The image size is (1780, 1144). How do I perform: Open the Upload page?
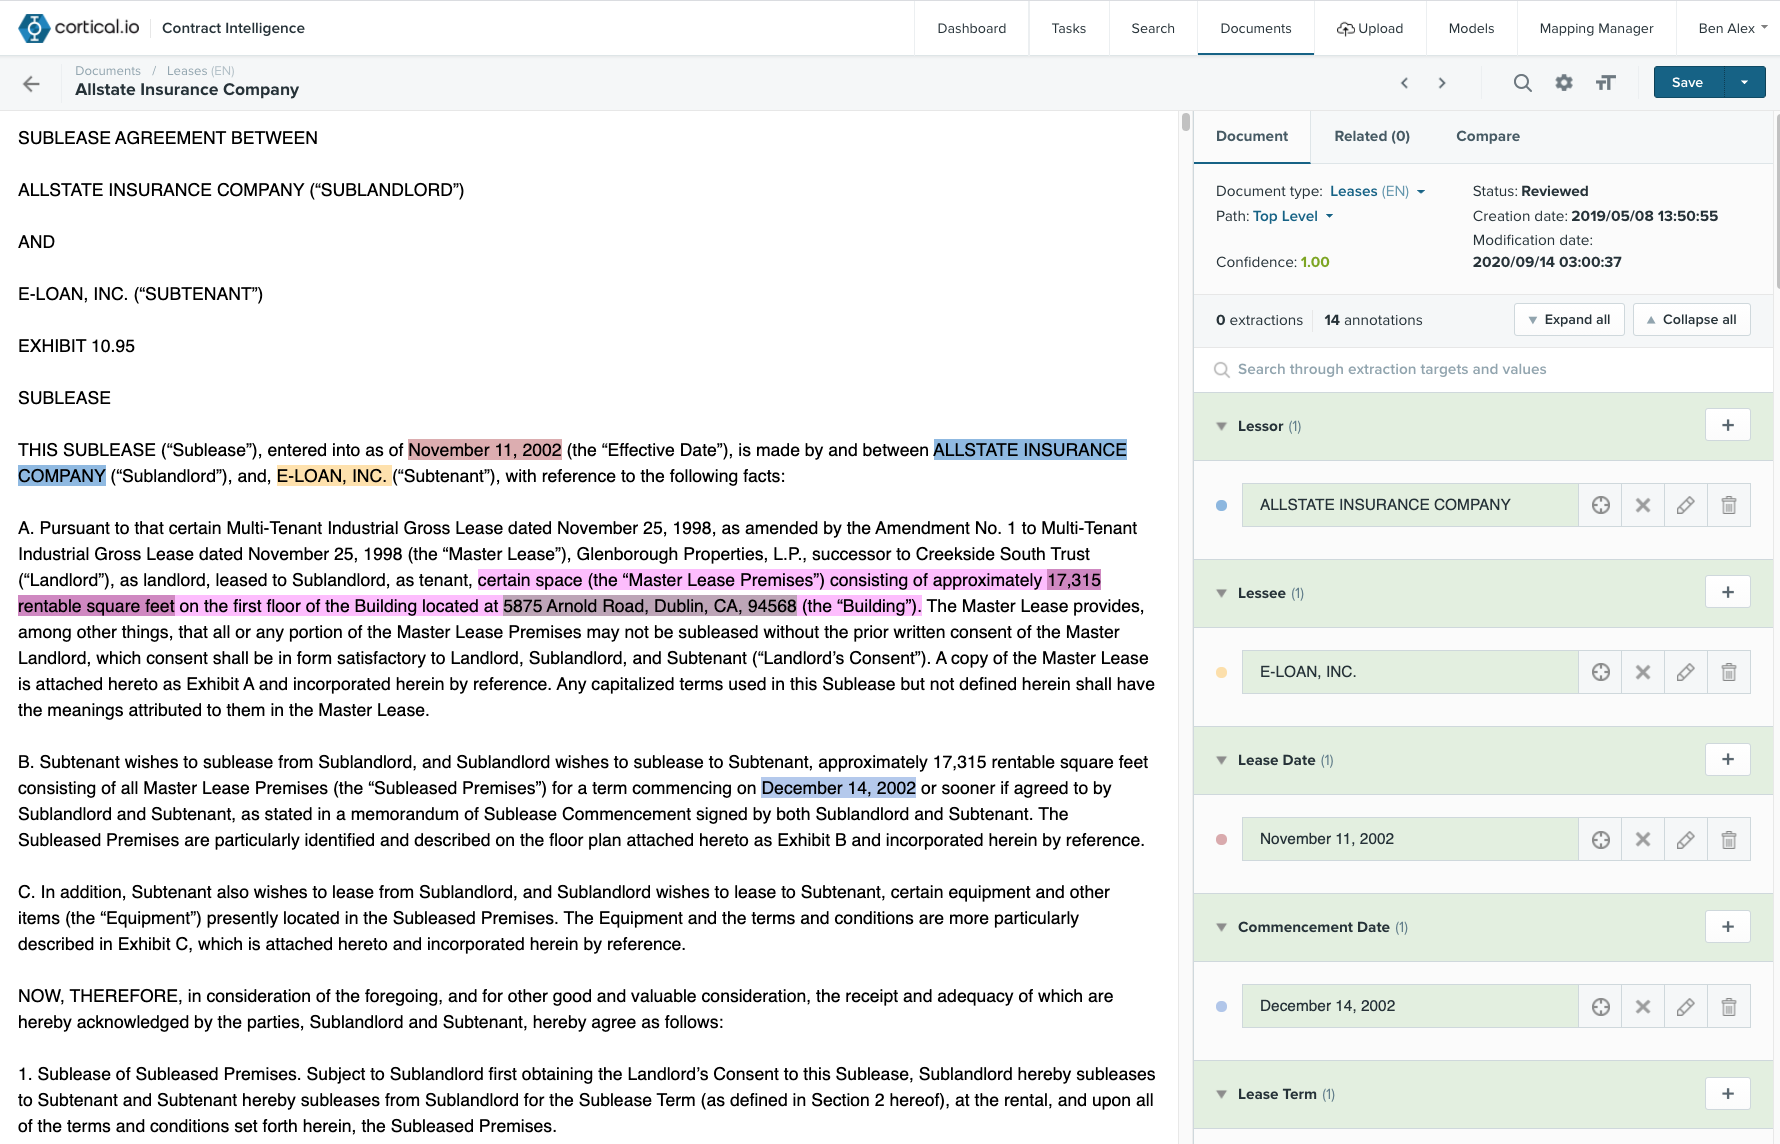(1370, 28)
